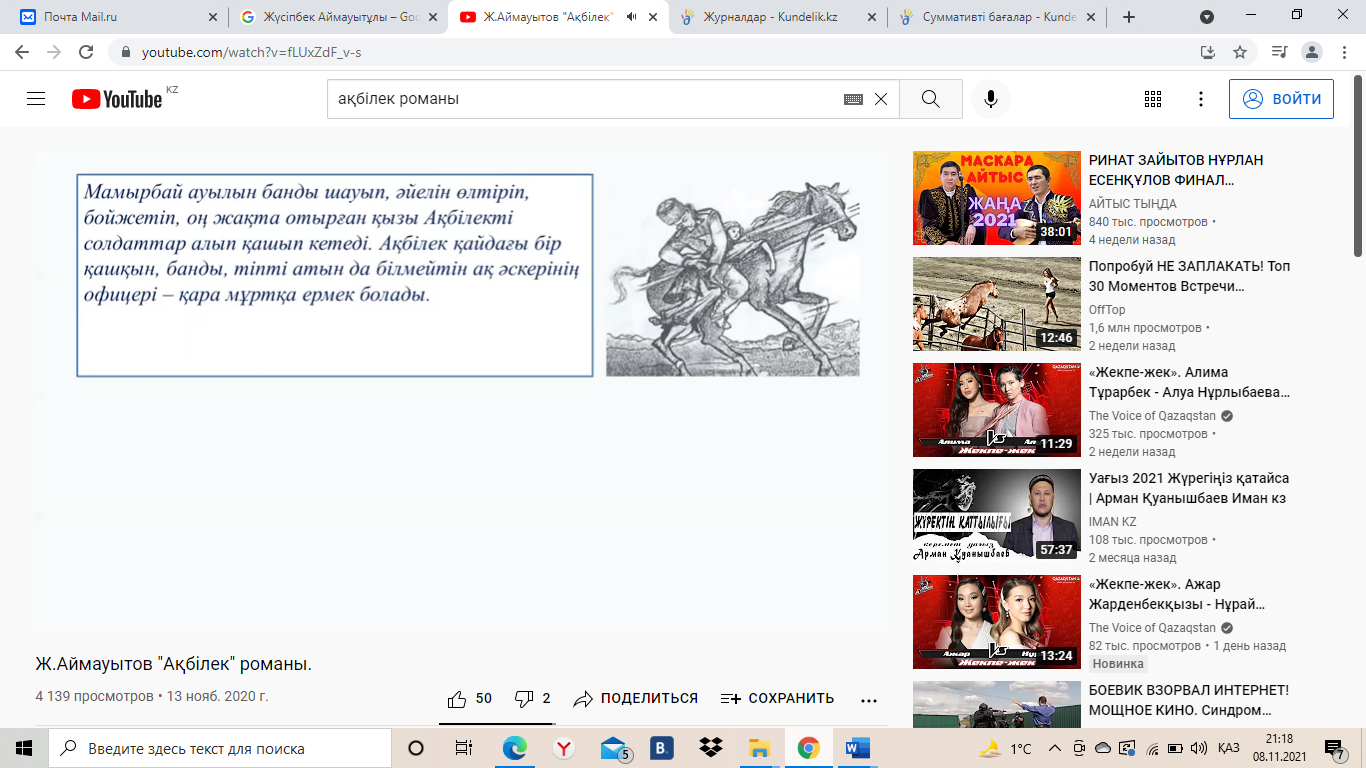Viewport: 1366px width, 768px height.
Task: Open a new Chrome tab
Action: (x=1129, y=17)
